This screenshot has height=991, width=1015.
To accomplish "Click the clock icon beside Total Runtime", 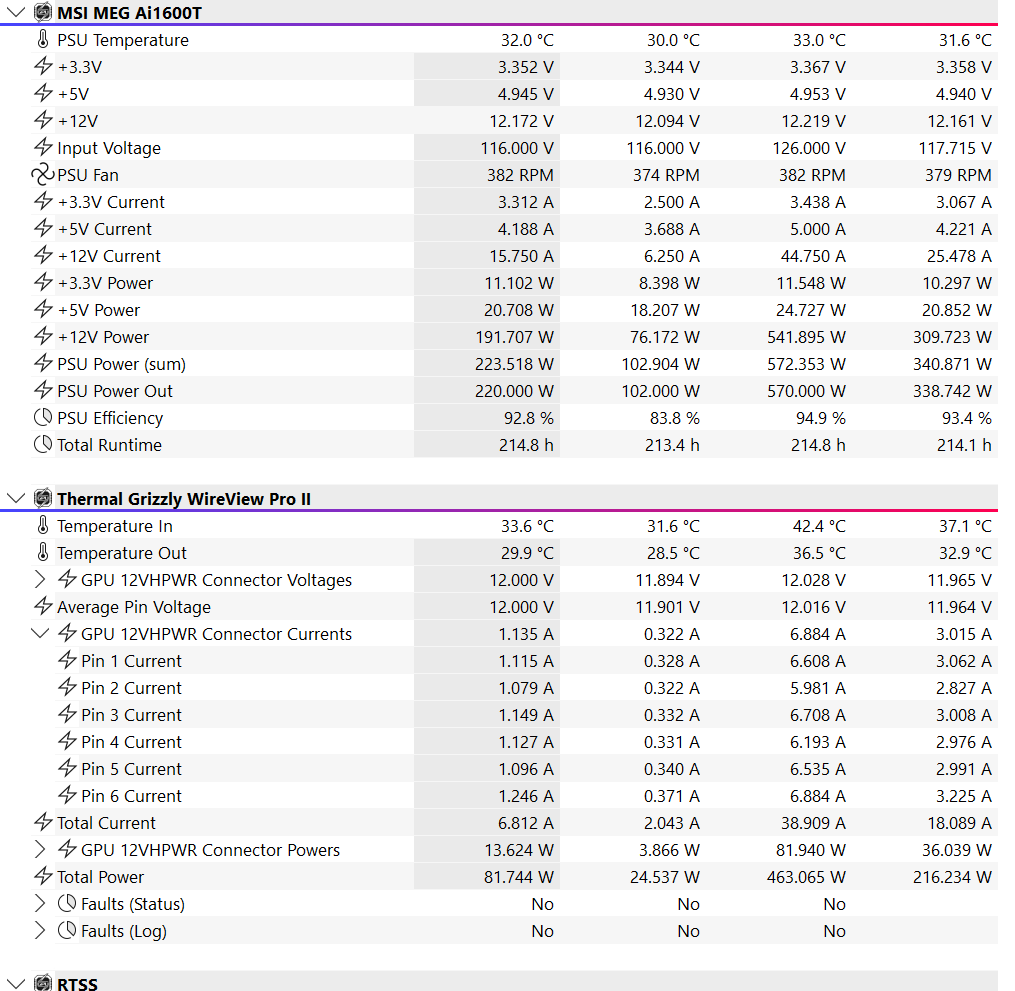I will coord(43,445).
